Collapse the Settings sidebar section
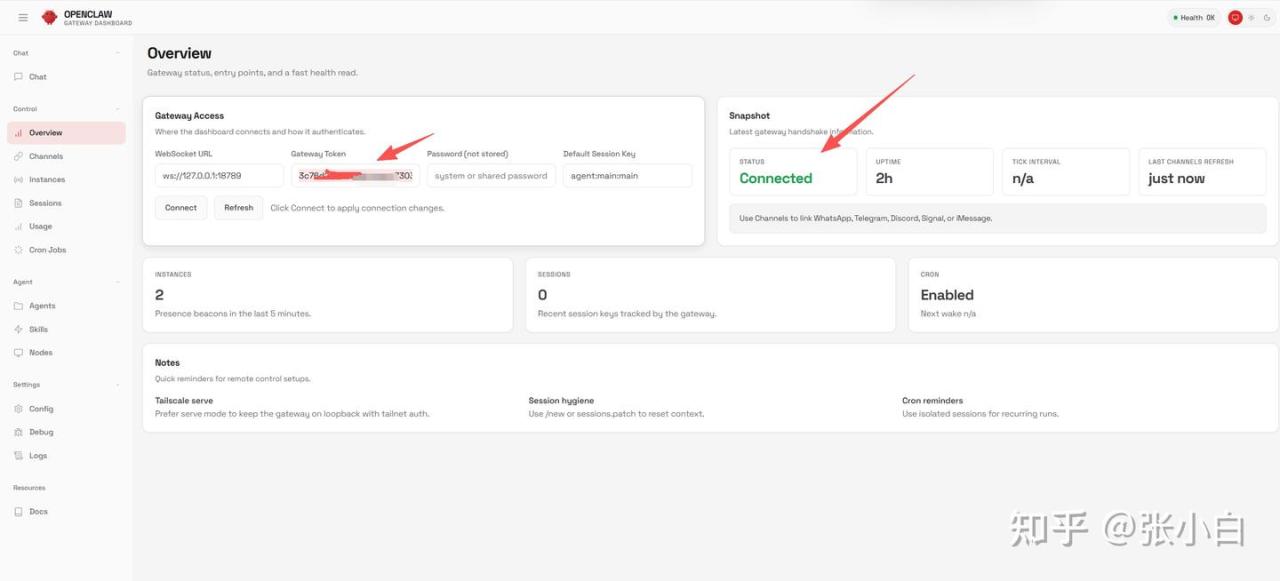The height and width of the screenshot is (581, 1280). point(117,385)
